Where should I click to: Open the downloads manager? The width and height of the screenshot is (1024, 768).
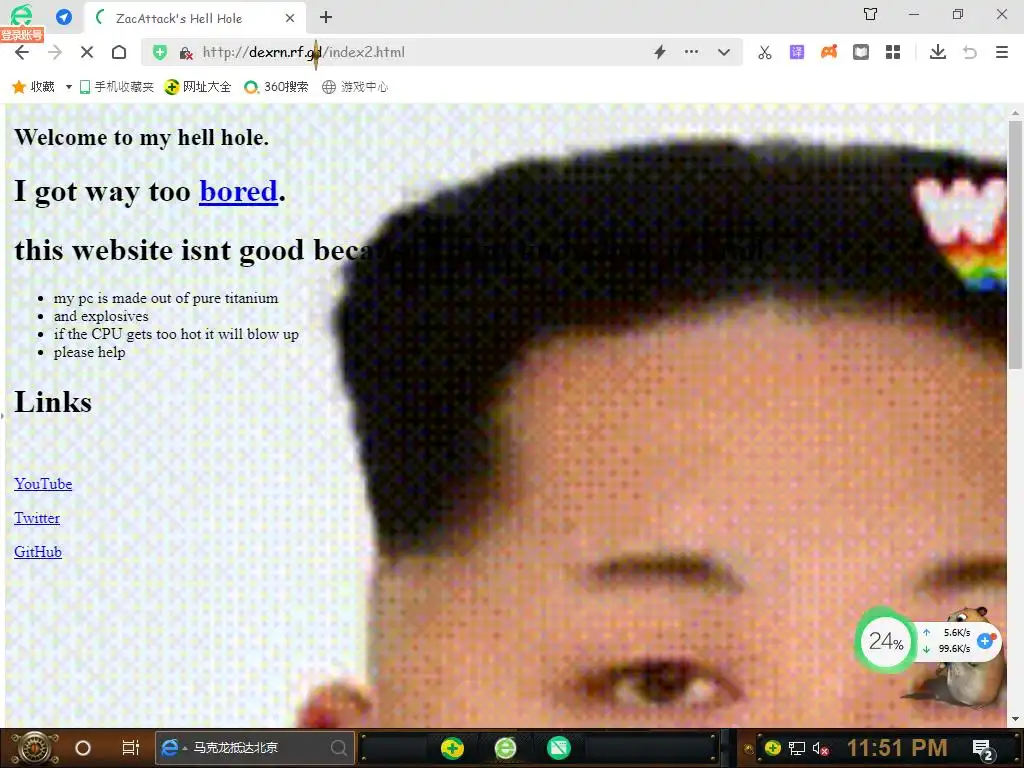938,52
